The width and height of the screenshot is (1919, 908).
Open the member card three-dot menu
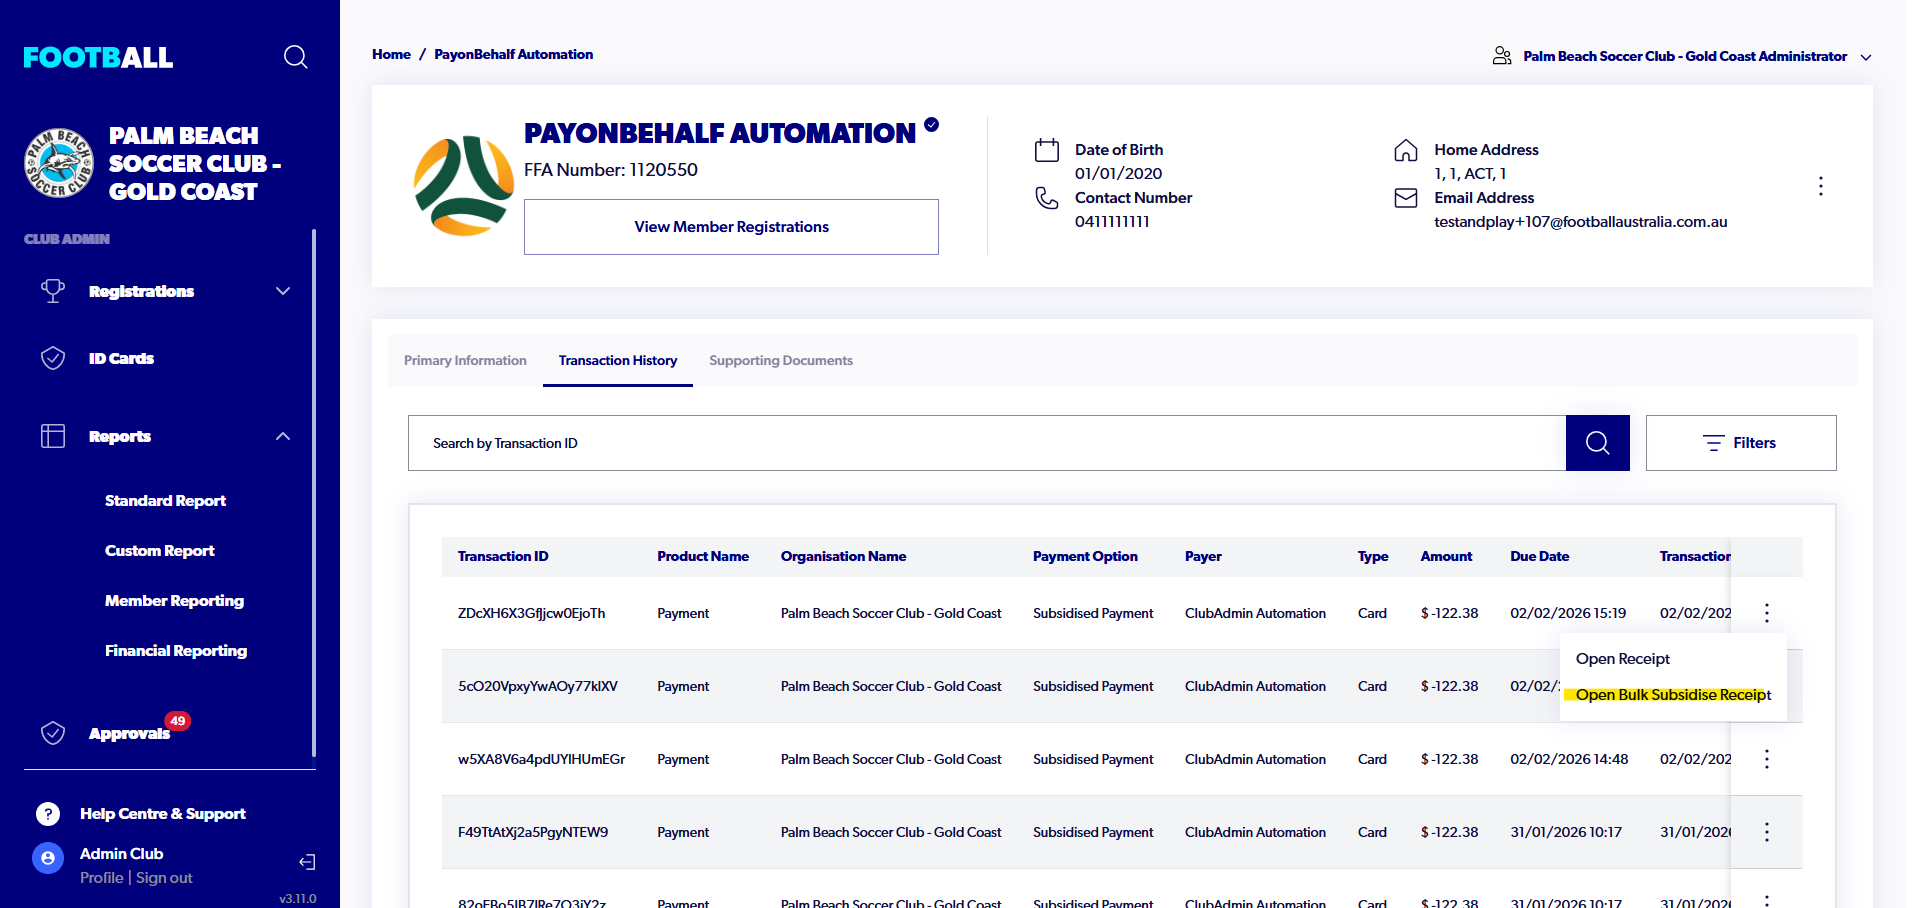[x=1821, y=186]
